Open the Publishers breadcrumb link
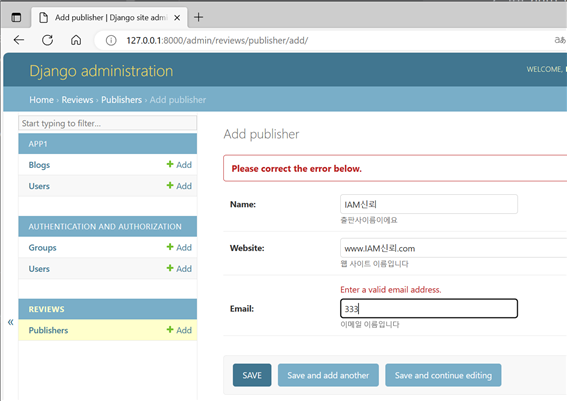This screenshot has width=569, height=403. 121,100
